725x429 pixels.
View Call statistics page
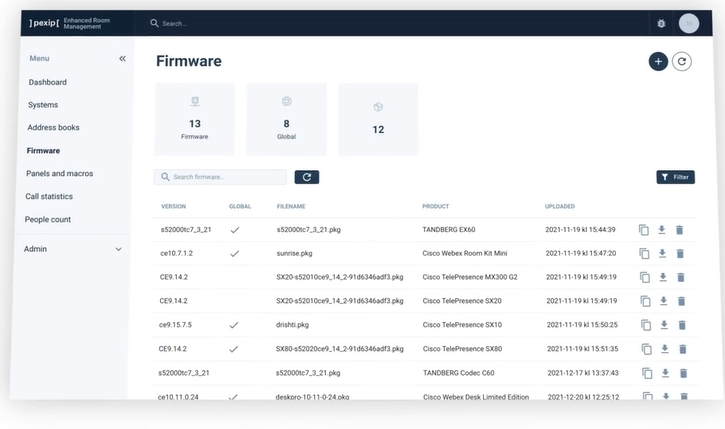click(x=49, y=196)
